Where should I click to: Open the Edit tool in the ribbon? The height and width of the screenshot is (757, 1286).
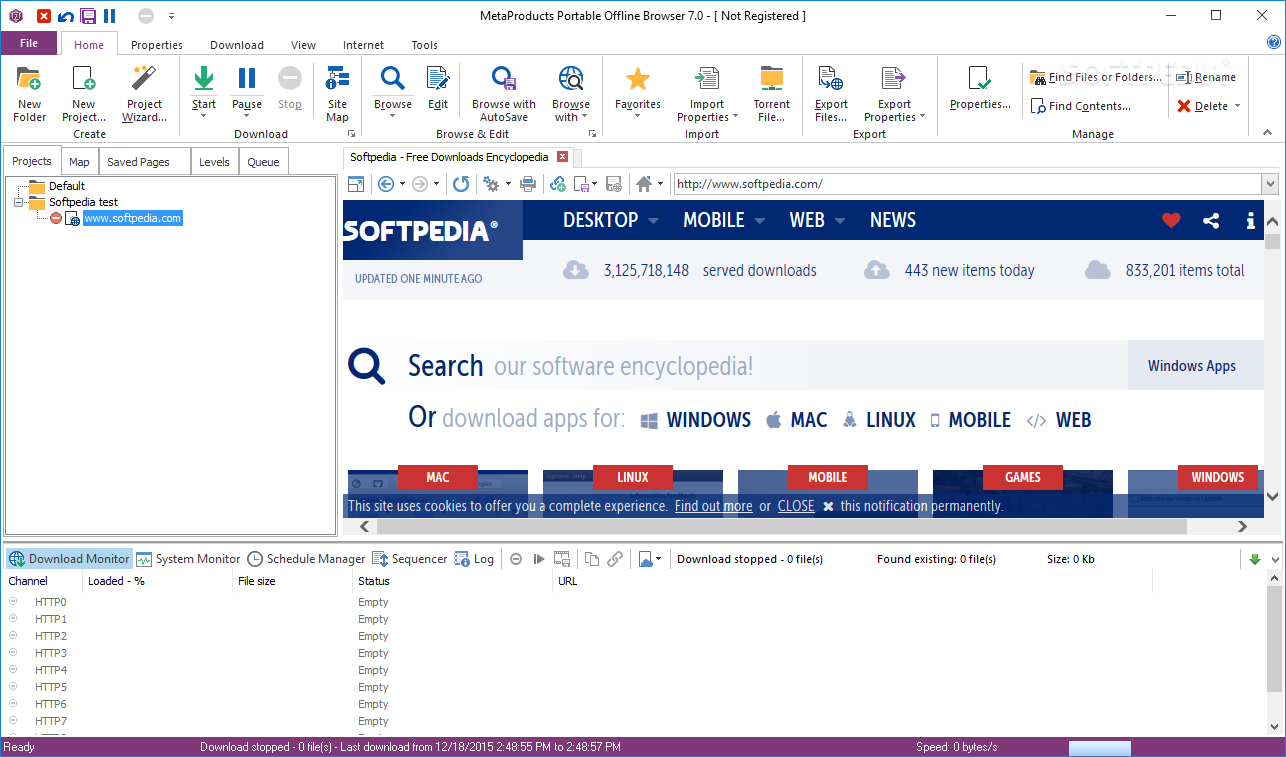click(x=438, y=90)
